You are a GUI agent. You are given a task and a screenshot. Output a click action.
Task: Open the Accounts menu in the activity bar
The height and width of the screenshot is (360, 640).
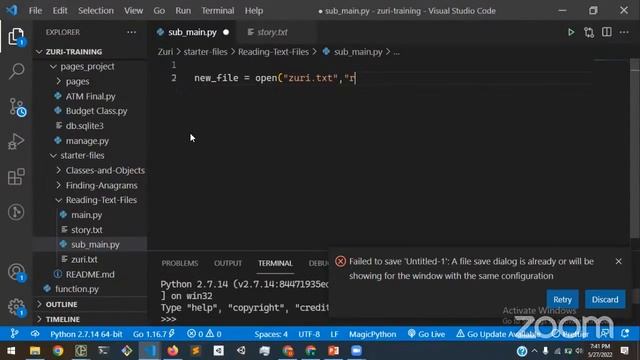17,272
